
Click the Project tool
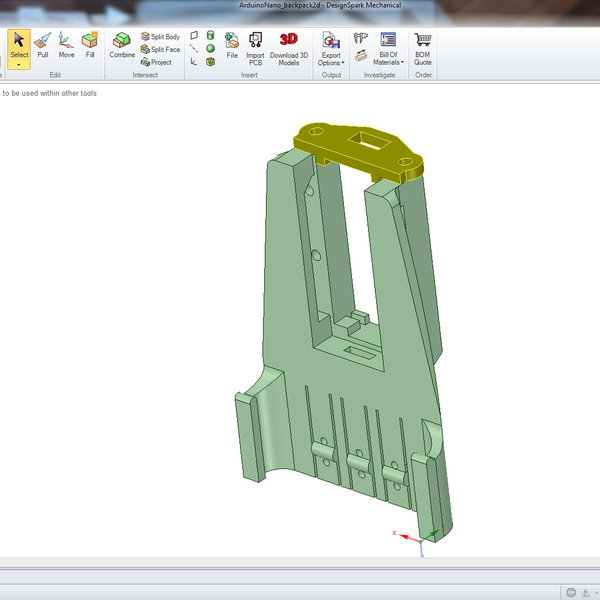point(156,62)
